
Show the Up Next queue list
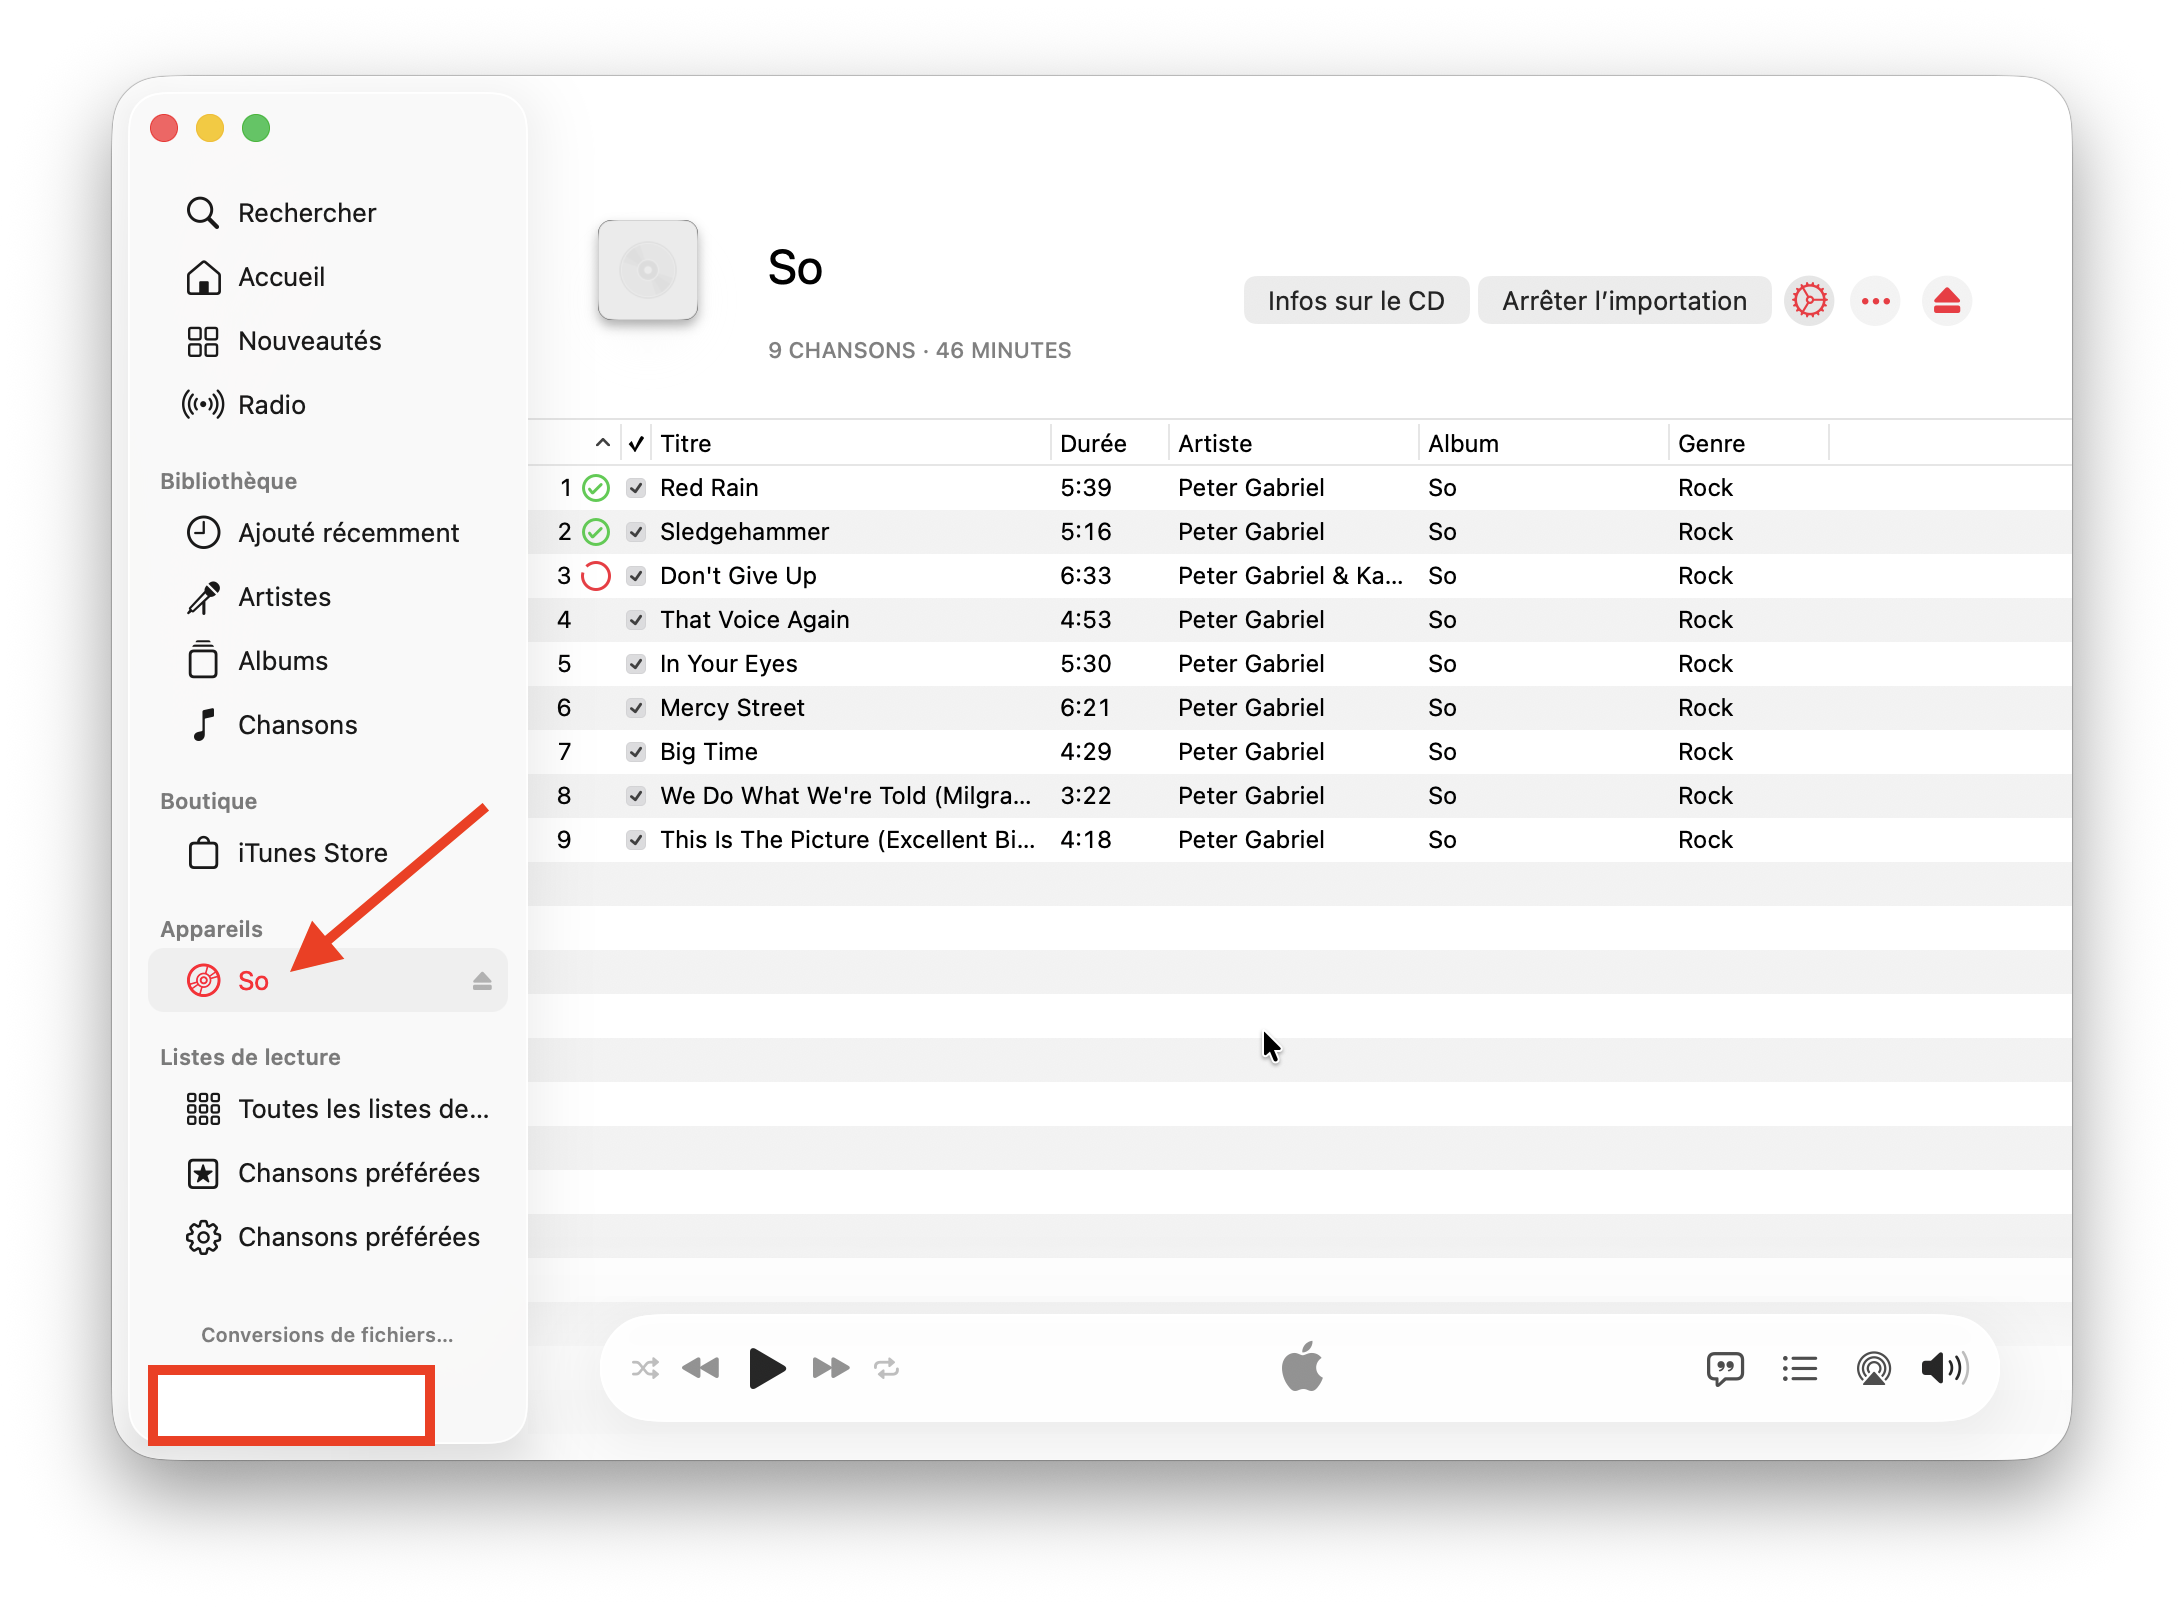pos(1799,1368)
